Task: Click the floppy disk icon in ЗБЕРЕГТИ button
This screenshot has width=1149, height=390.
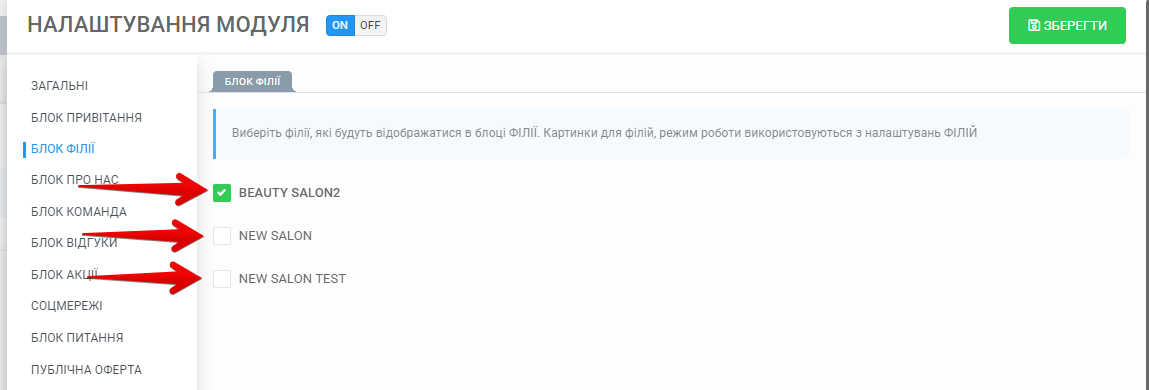Action: 1034,26
